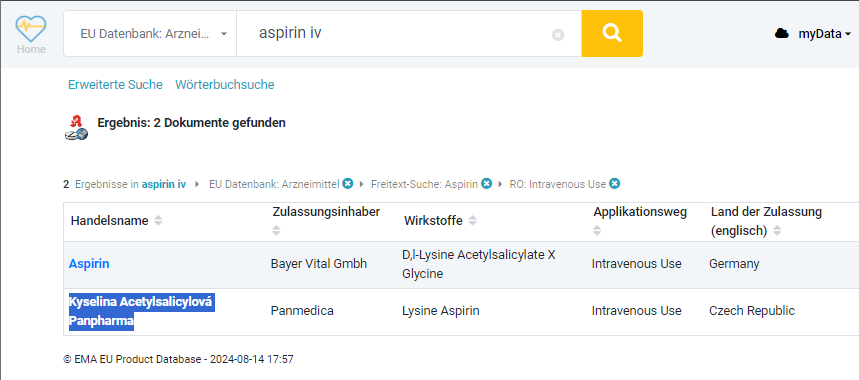Open Kyselina Acetylsalicylová Panpharma entry

(141, 311)
